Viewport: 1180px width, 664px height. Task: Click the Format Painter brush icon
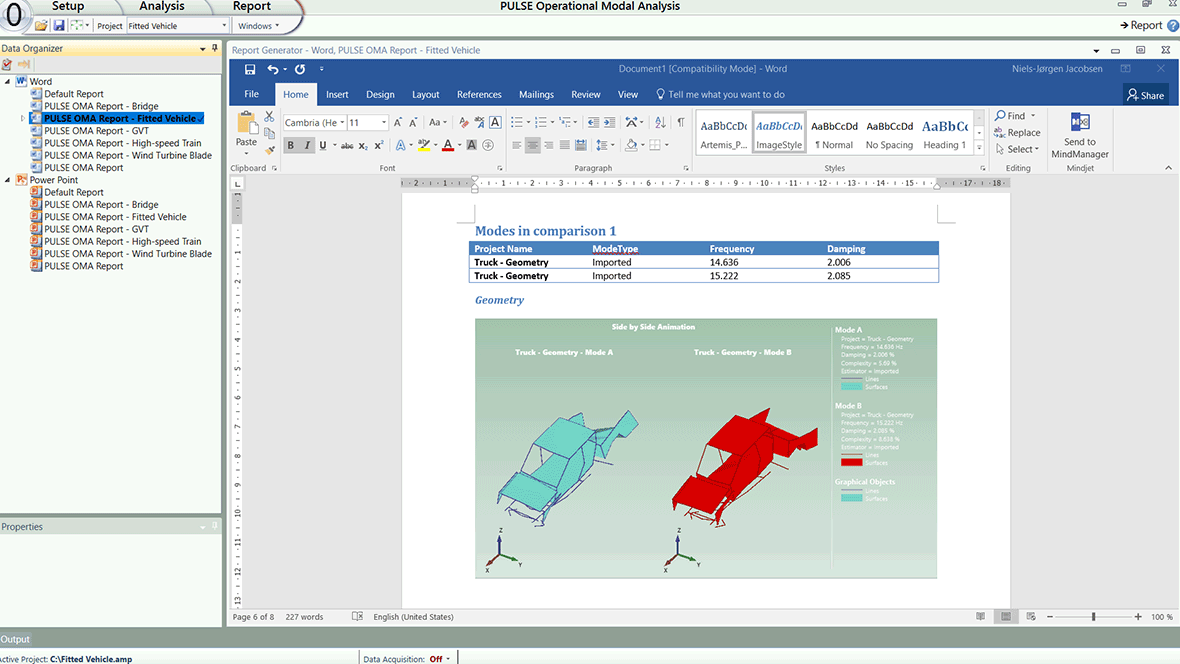point(270,150)
